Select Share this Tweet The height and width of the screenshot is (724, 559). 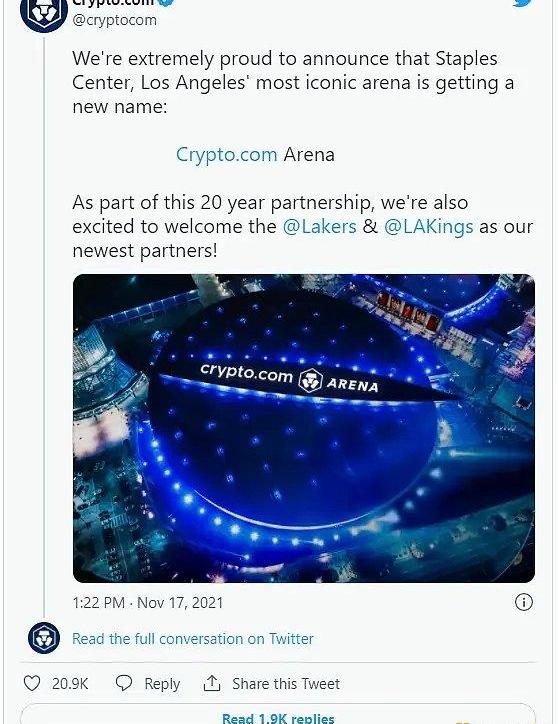click(286, 684)
